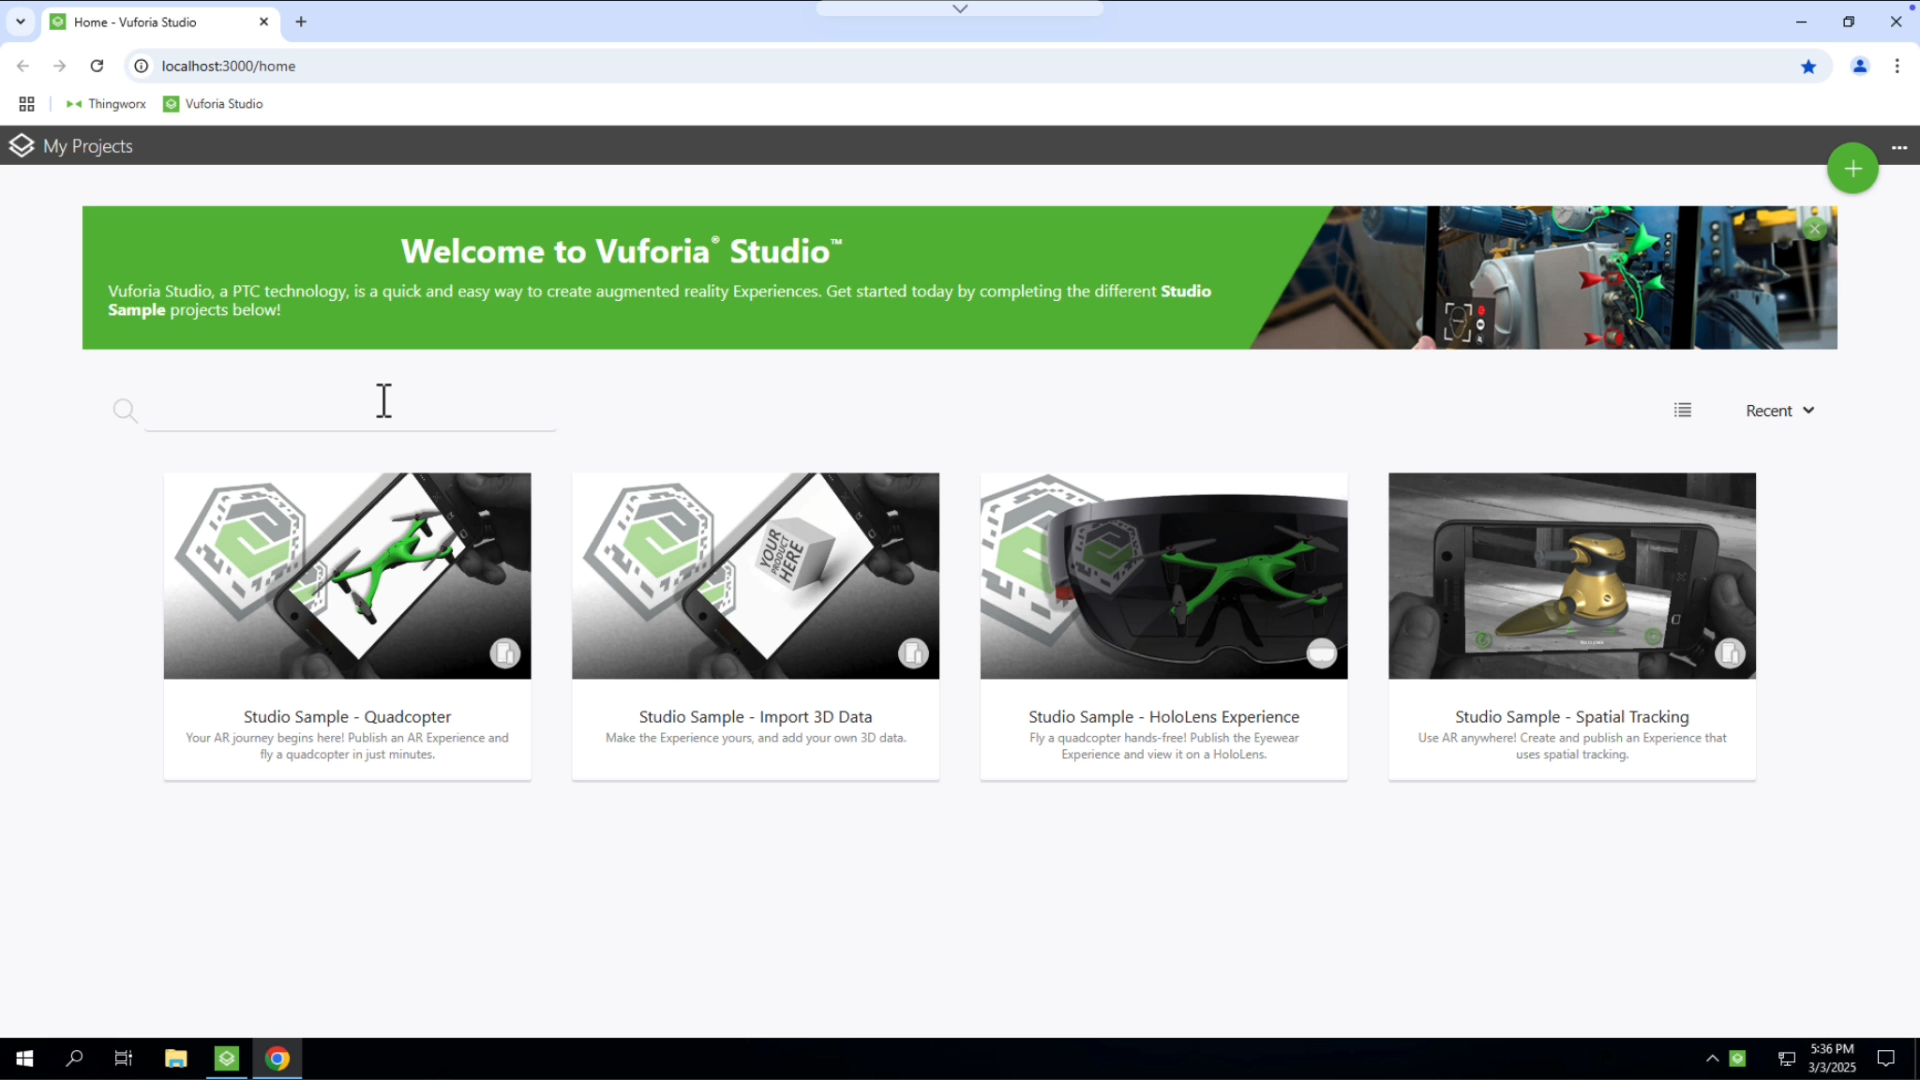
Task: Go back with the browser back arrow
Action: point(23,66)
